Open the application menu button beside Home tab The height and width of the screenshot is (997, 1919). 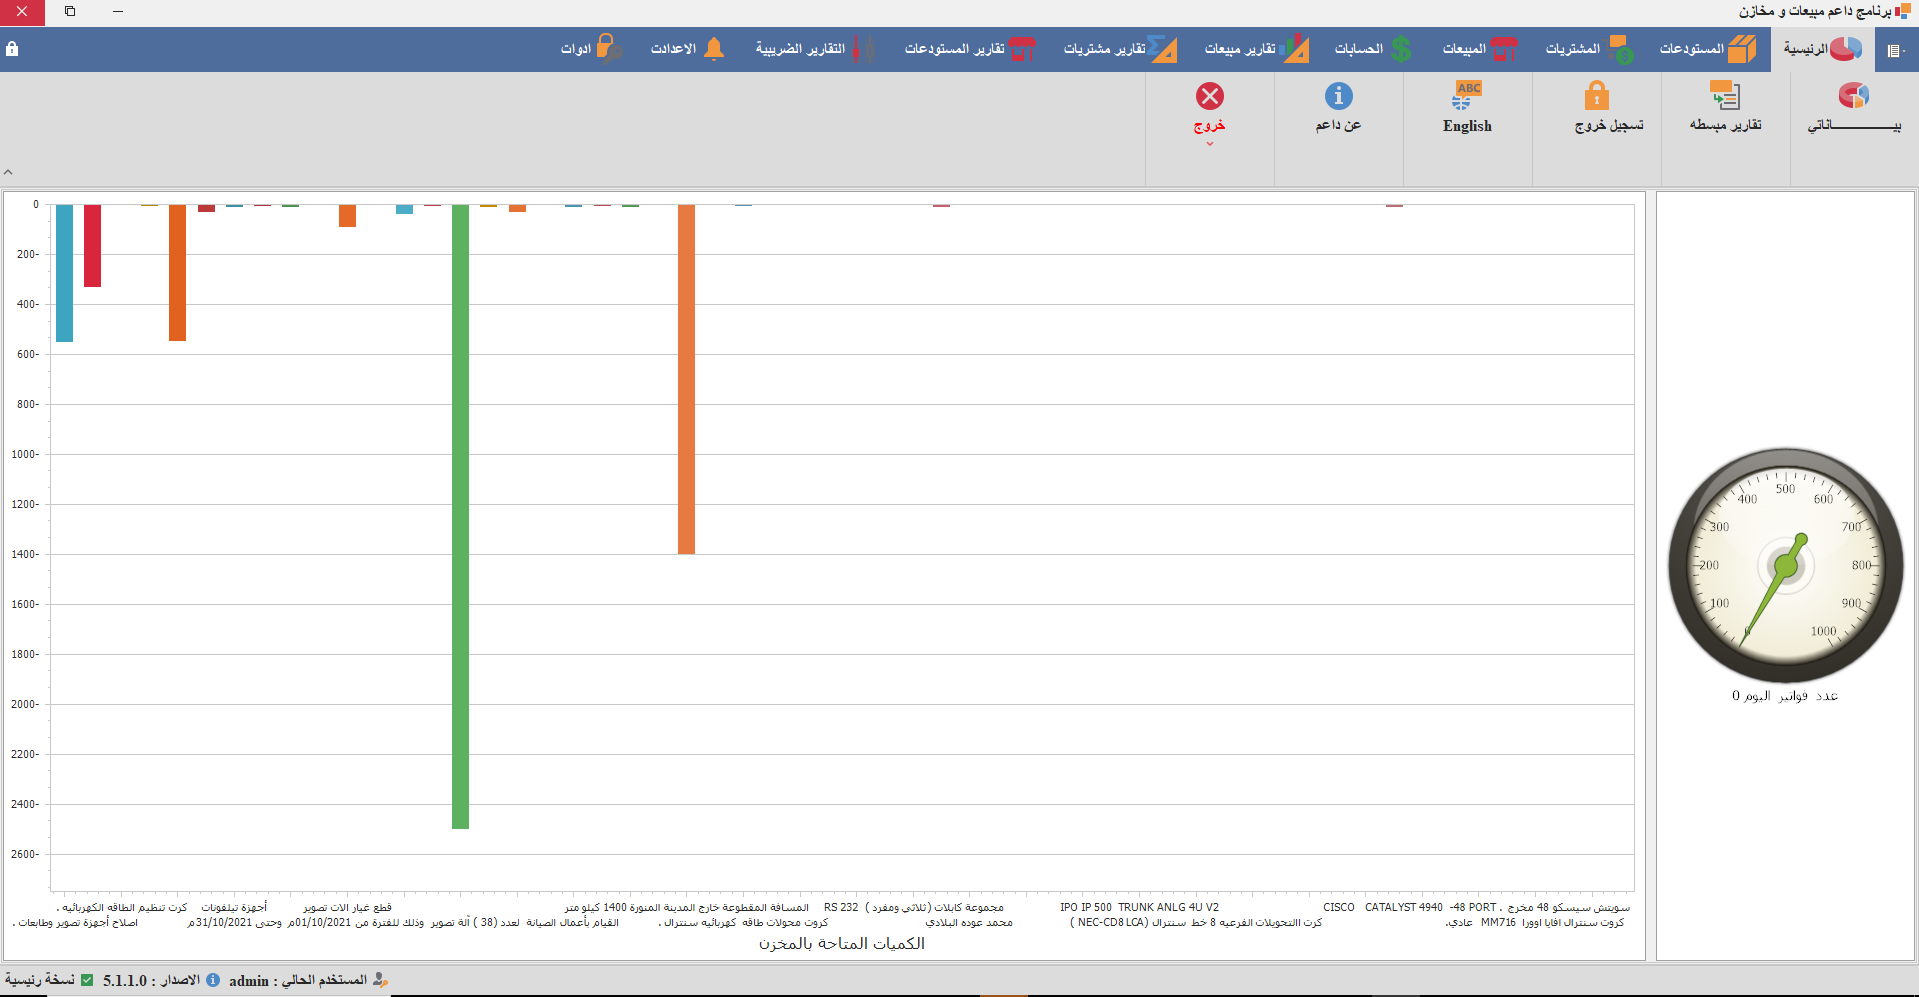1895,50
